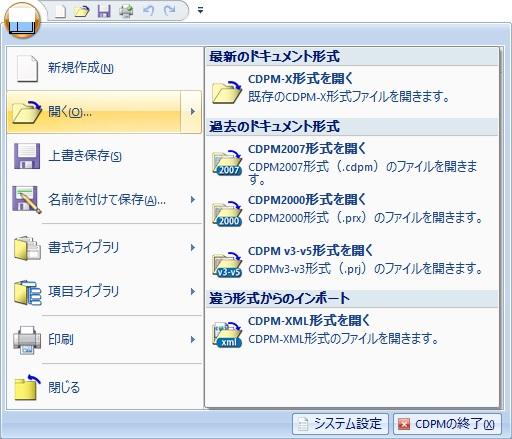The width and height of the screenshot is (512, 439).
Task: Select 閉じる menu item
Action: (x=104, y=387)
